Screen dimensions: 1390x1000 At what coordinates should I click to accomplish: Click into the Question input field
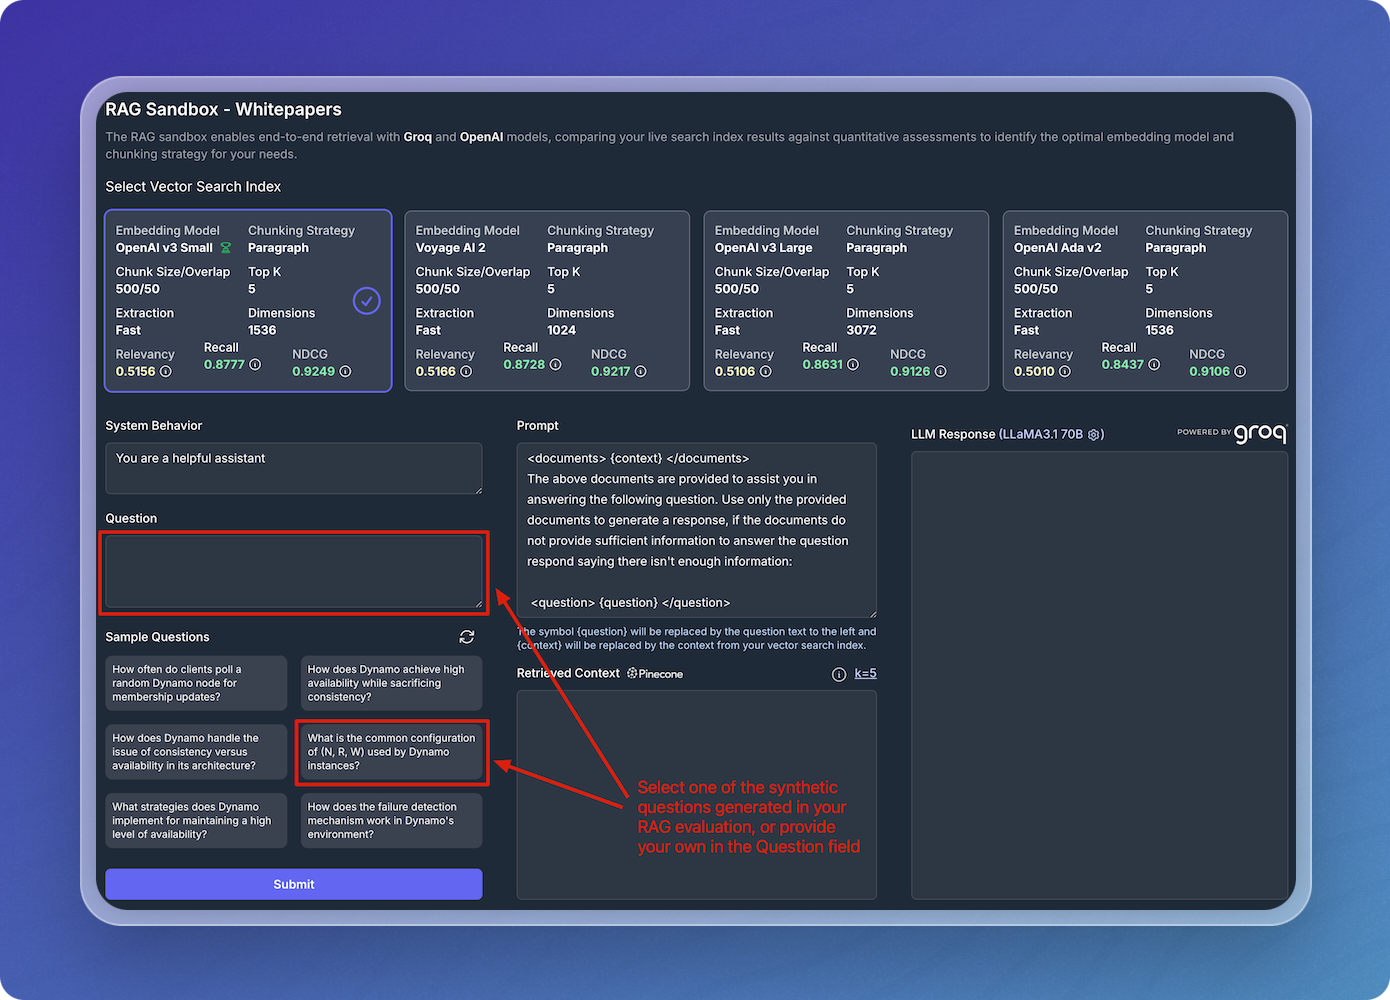click(294, 571)
